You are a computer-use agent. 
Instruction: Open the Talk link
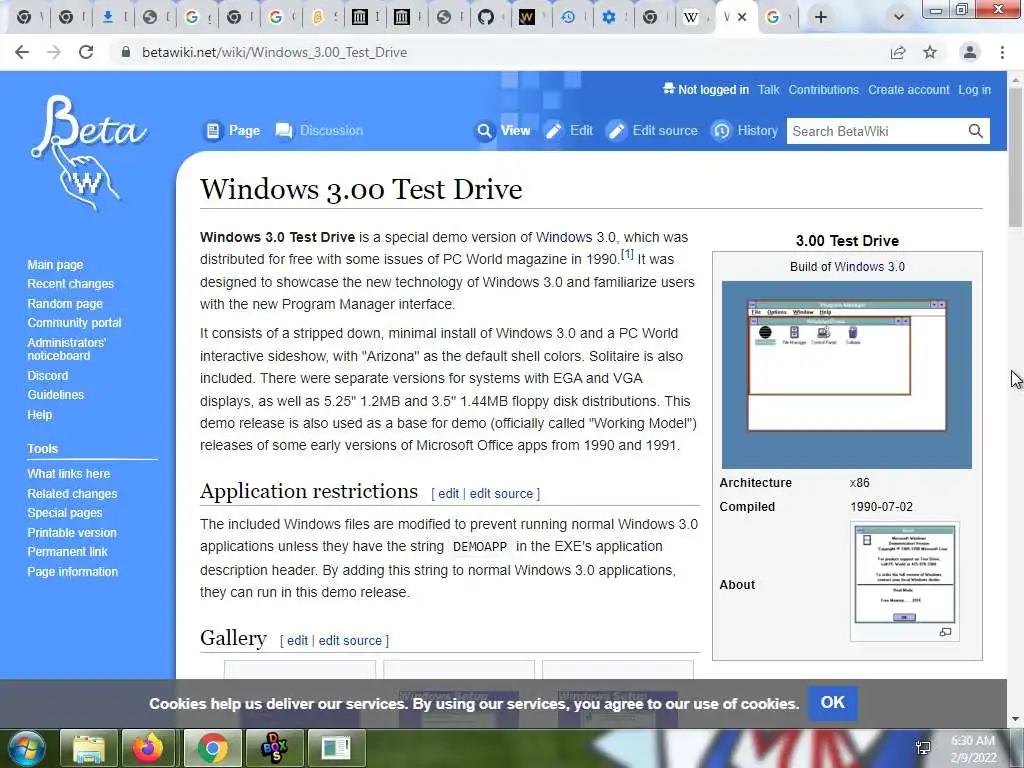(768, 90)
